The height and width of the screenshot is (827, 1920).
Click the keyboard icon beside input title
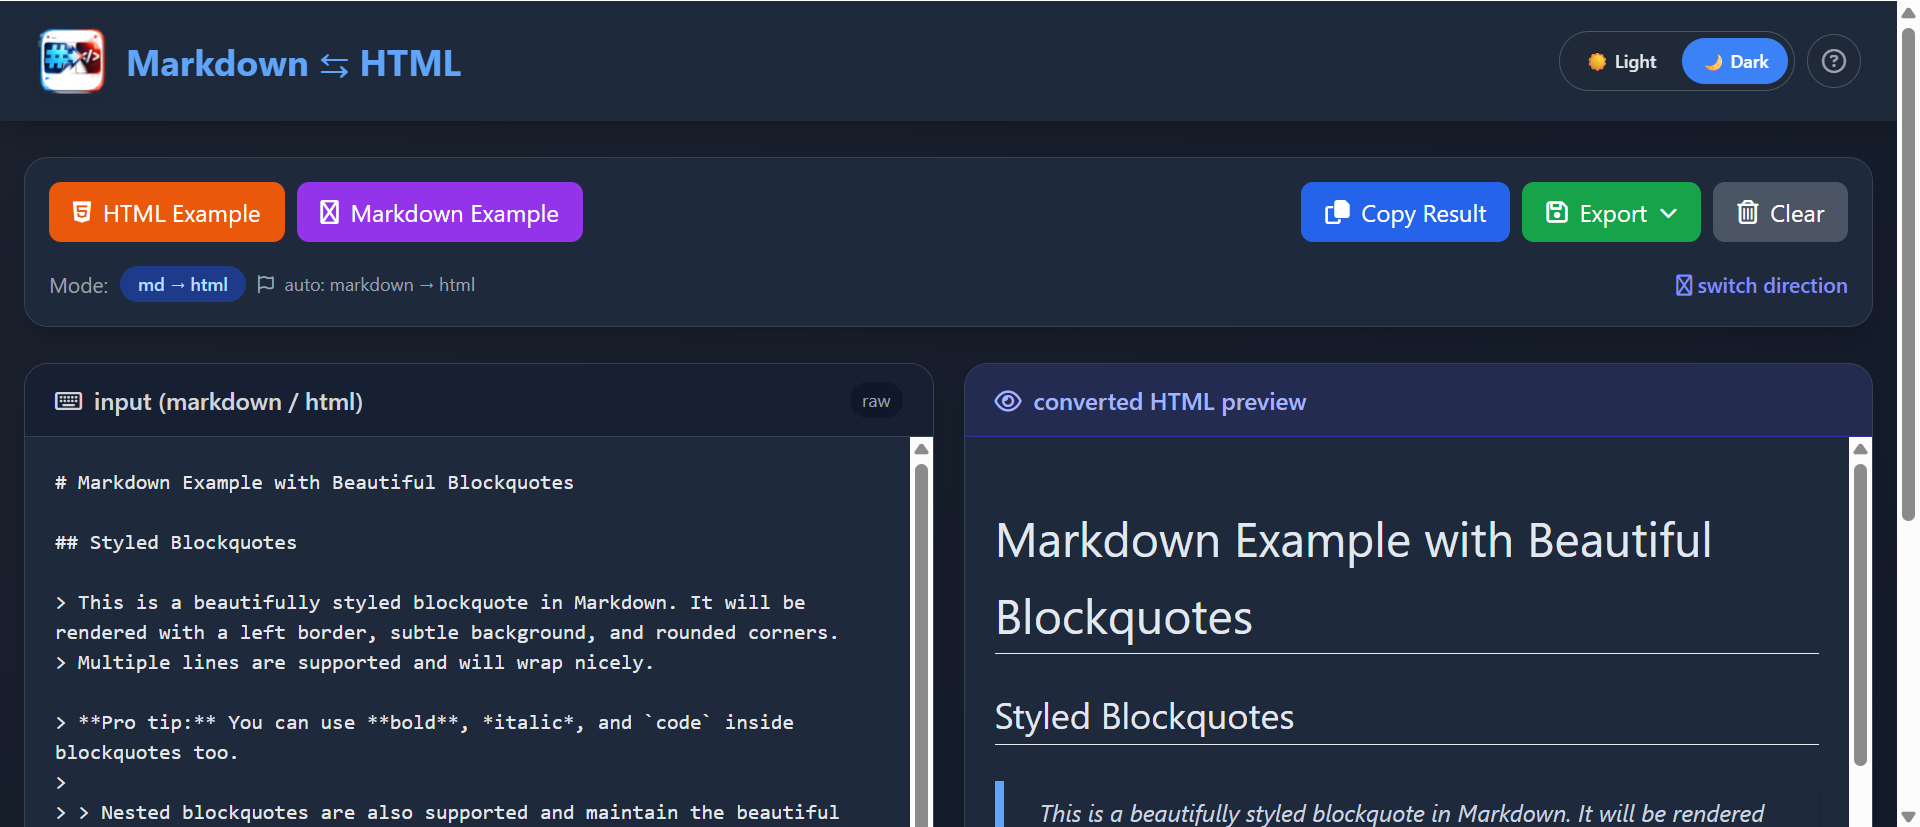click(68, 401)
